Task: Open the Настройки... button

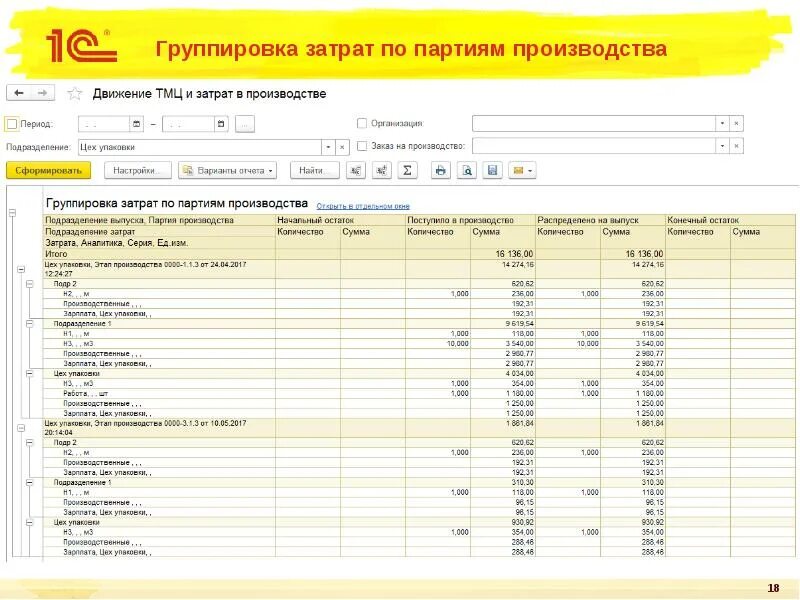Action: point(138,170)
